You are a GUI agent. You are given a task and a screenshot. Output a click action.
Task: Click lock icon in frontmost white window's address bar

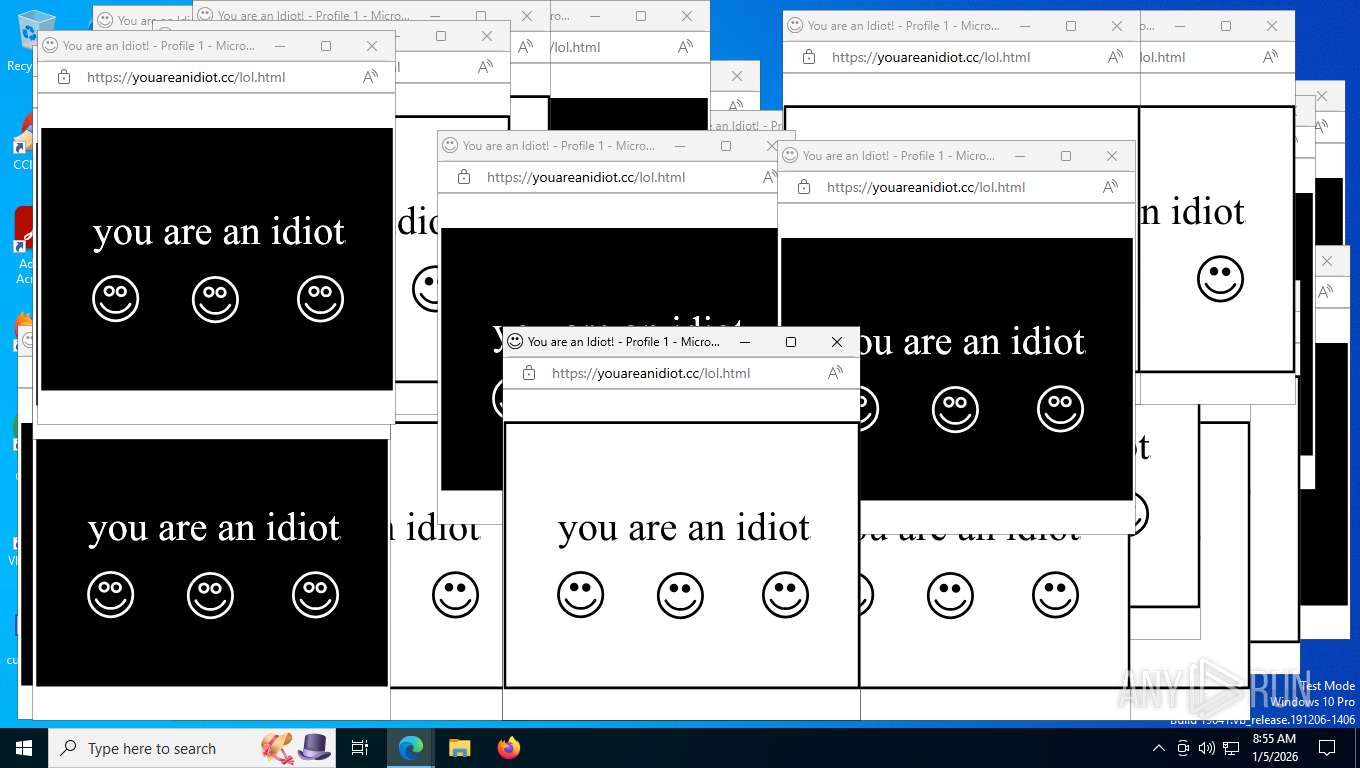[x=529, y=373]
